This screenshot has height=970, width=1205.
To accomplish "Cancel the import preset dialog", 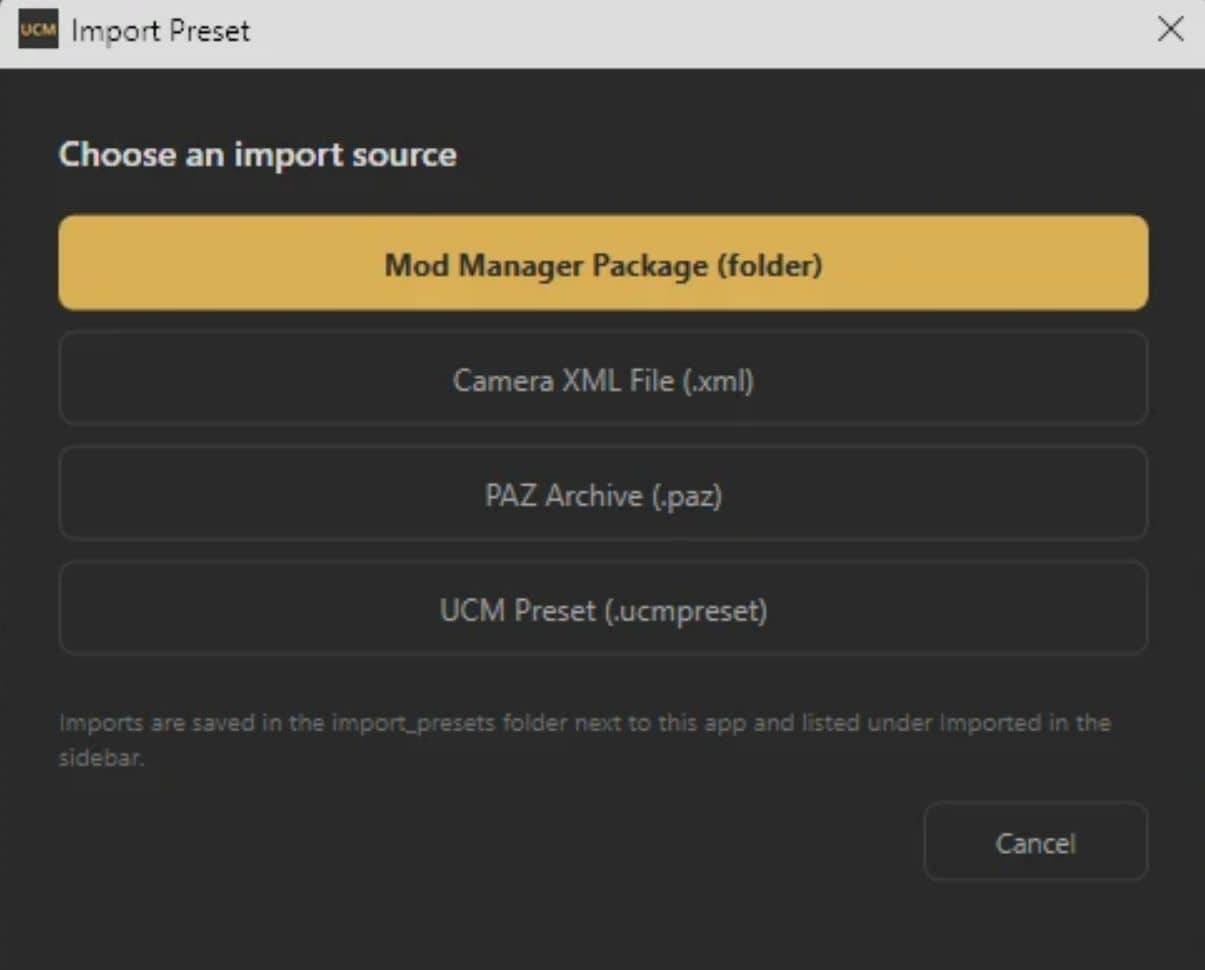I will click(1035, 841).
